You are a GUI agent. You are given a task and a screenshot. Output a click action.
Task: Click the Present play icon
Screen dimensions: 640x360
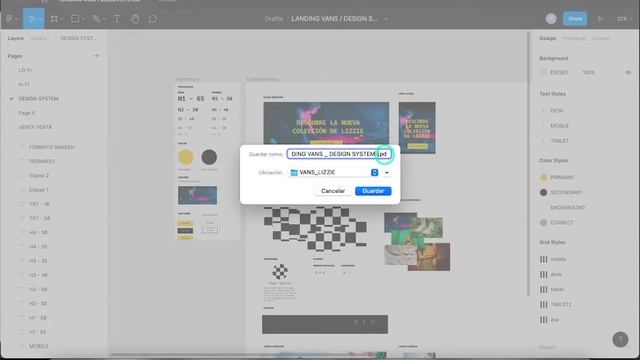600,19
